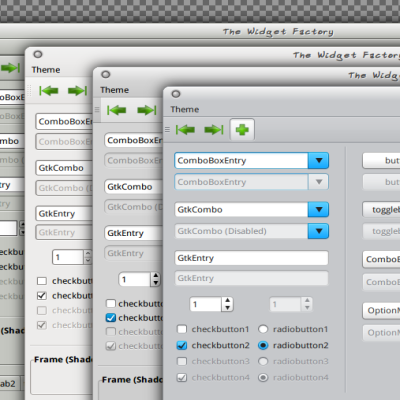Click the back arrow in the window with a black checkmark checkbox
400x400 pixels.
coord(49,90)
